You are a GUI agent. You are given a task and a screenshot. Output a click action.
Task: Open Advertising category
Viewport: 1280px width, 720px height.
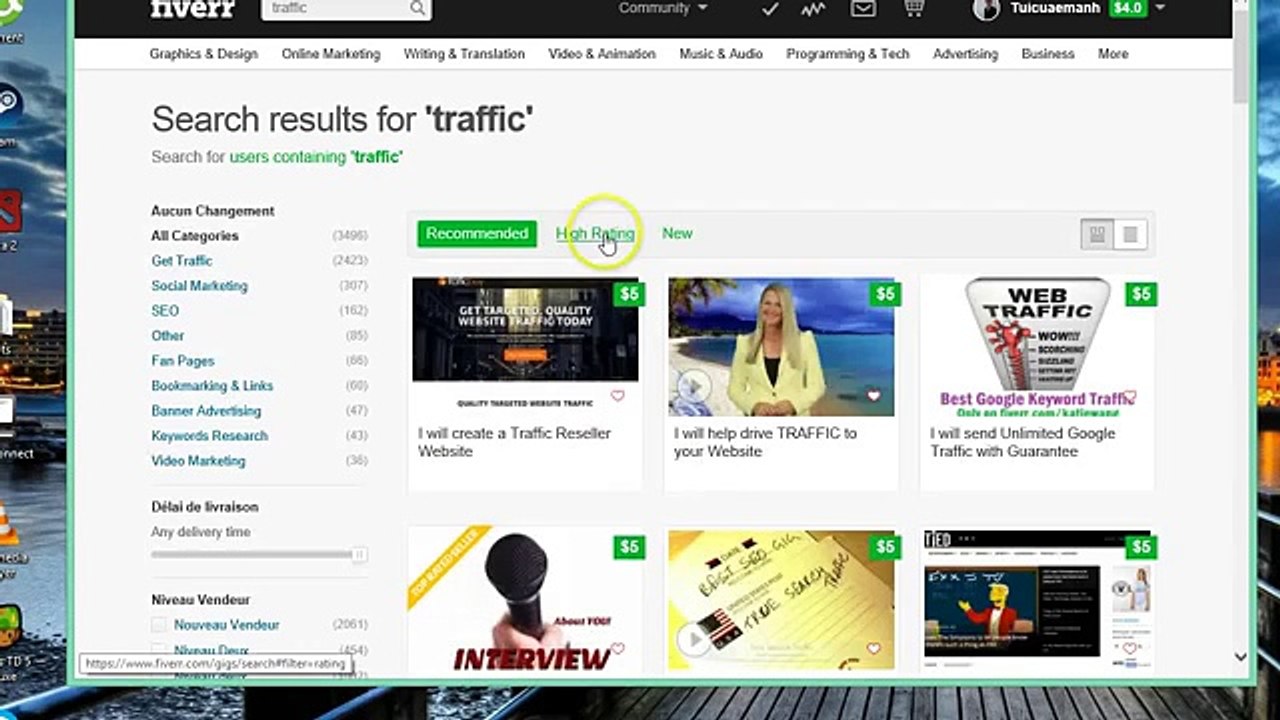965,54
